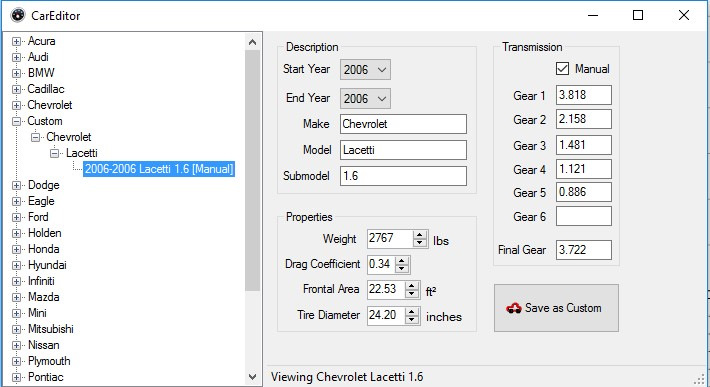Viewport: 710px width, 387px height.
Task: Collapse the Chevrolet node under Custom
Action: tap(35, 137)
